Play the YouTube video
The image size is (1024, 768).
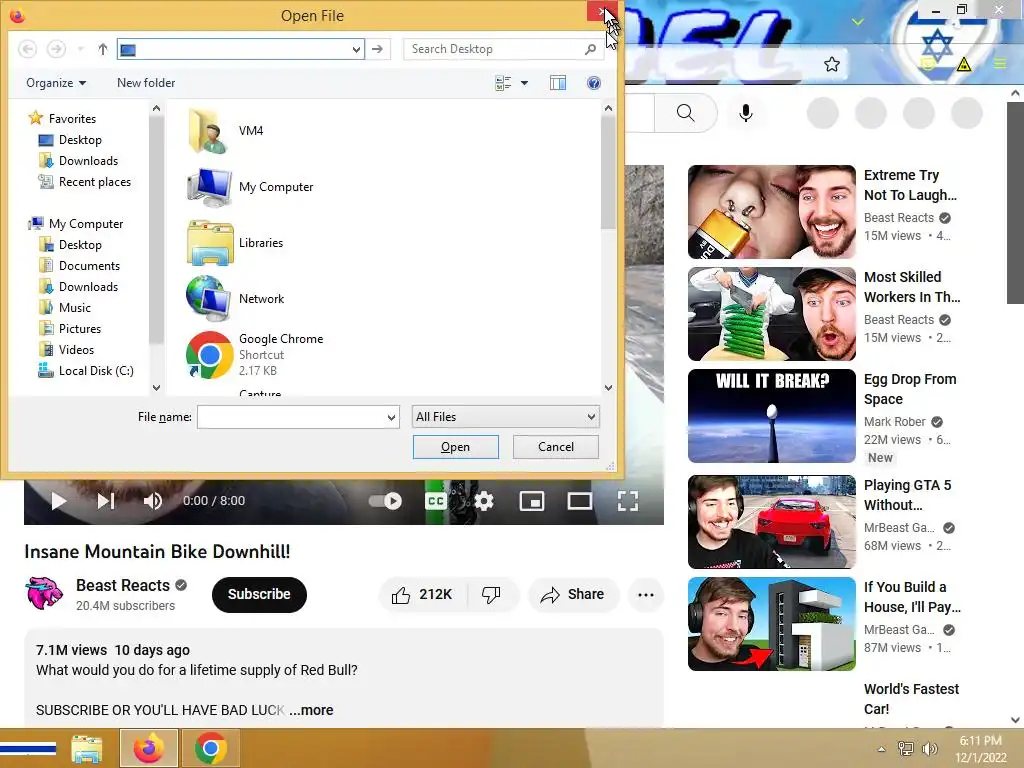coord(58,501)
